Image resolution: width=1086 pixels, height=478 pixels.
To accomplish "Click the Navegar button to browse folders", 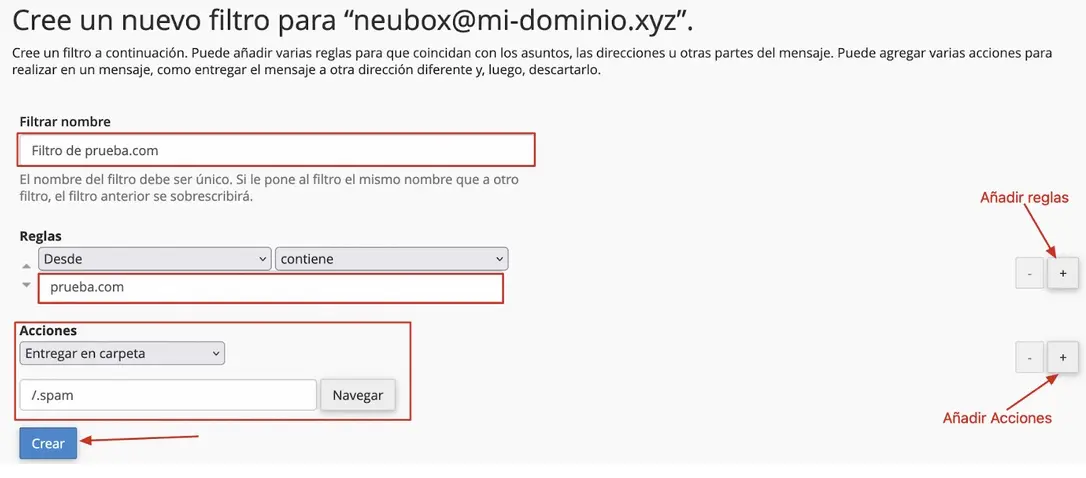I will tap(358, 395).
